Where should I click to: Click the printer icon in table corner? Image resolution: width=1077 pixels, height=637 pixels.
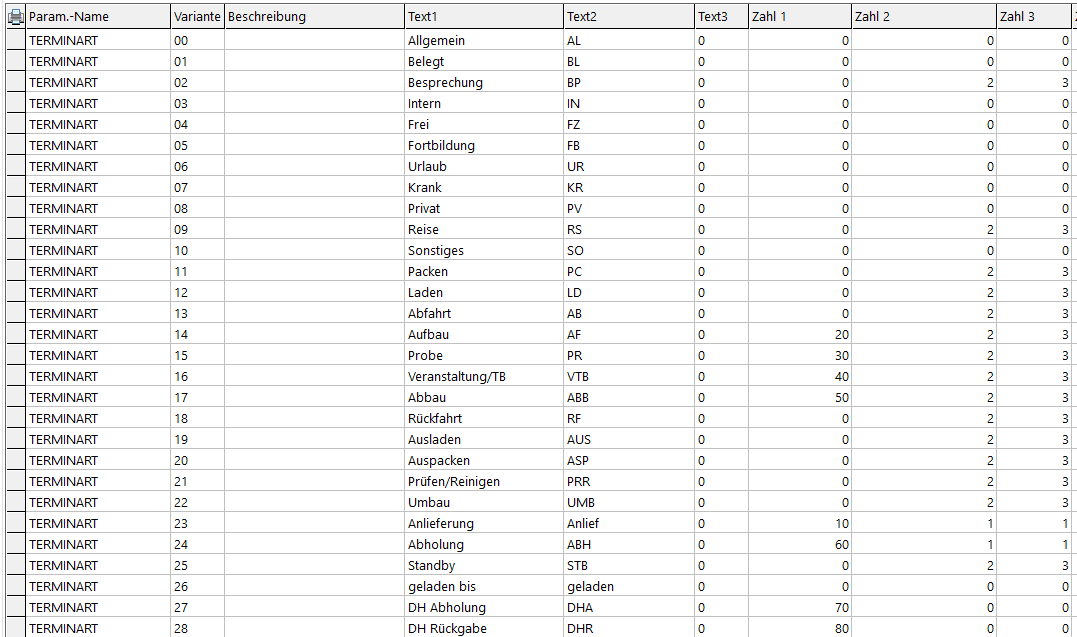coord(16,16)
